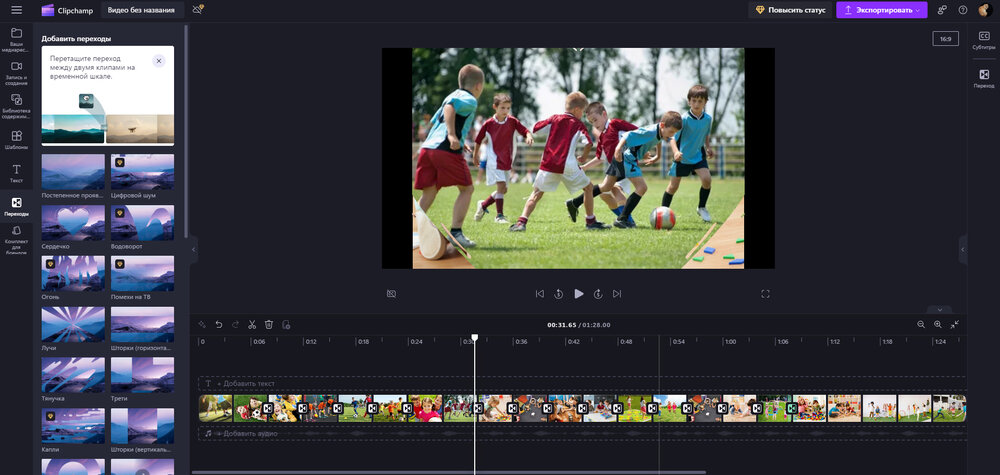Select the 'Огонь' transition thumbnail
Image resolution: width=1000 pixels, height=475 pixels.
click(73, 274)
